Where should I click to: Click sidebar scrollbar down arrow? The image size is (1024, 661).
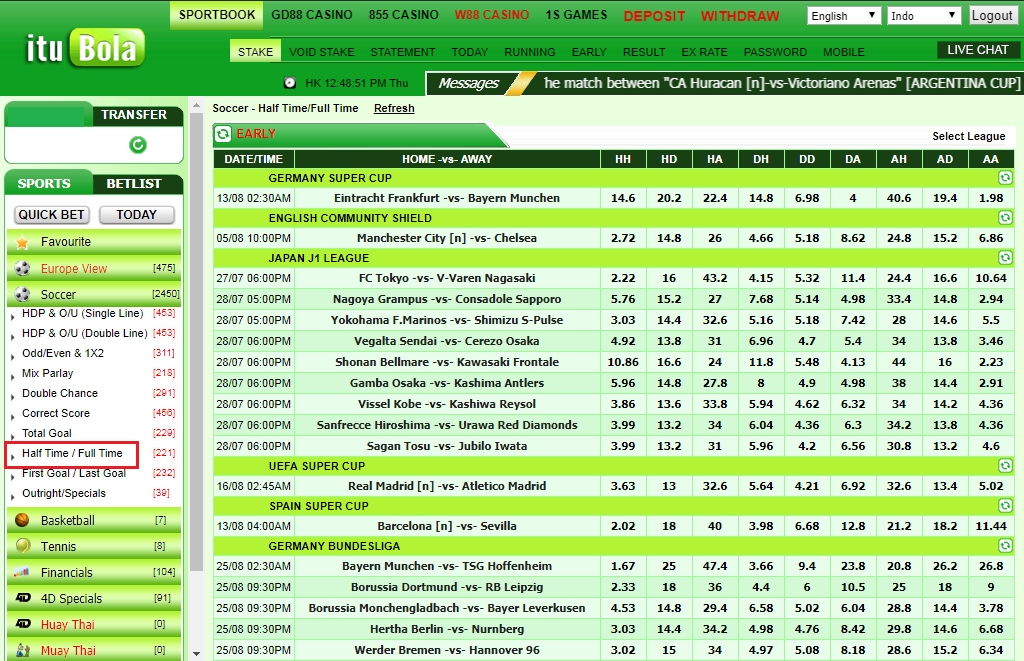197,654
